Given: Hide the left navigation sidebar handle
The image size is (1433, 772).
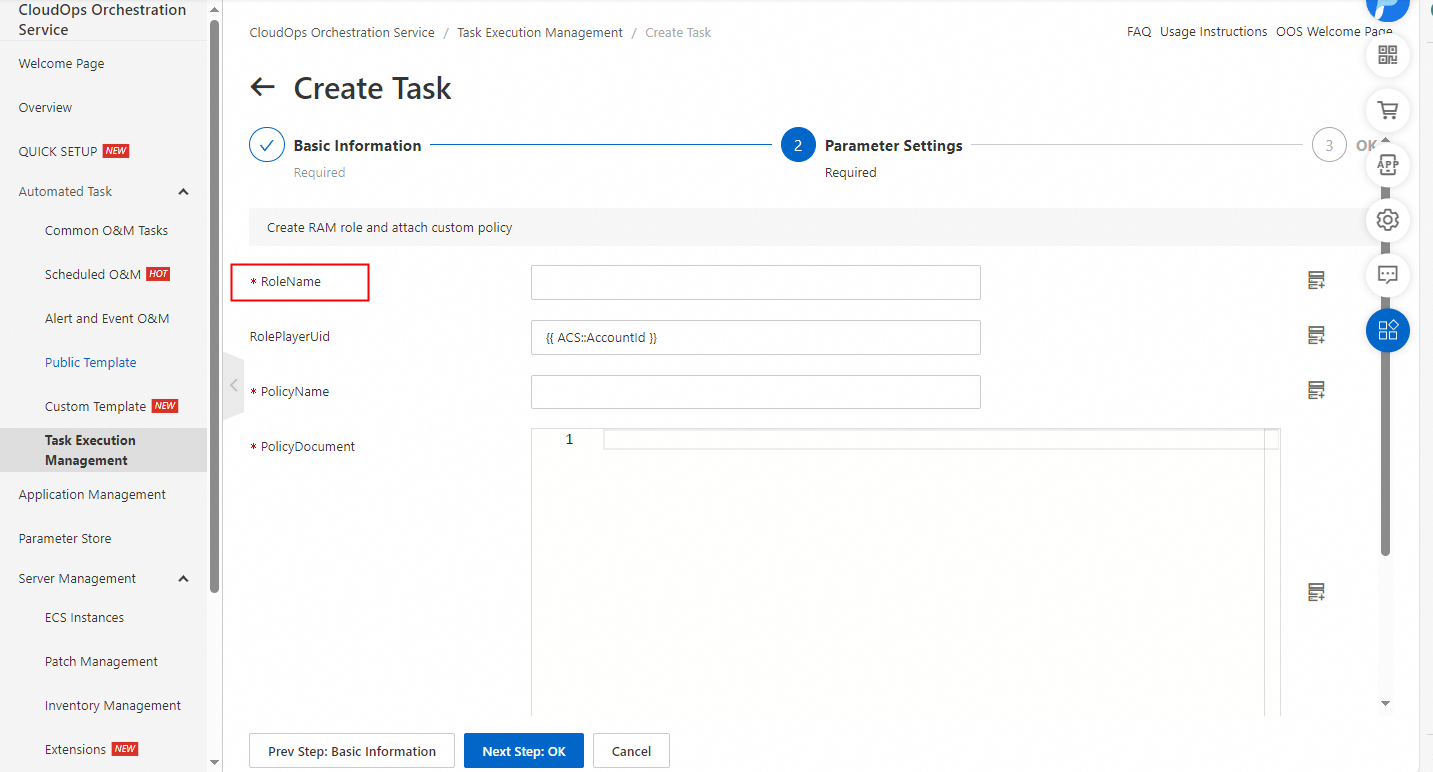Looking at the screenshot, I should pyautogui.click(x=233, y=385).
